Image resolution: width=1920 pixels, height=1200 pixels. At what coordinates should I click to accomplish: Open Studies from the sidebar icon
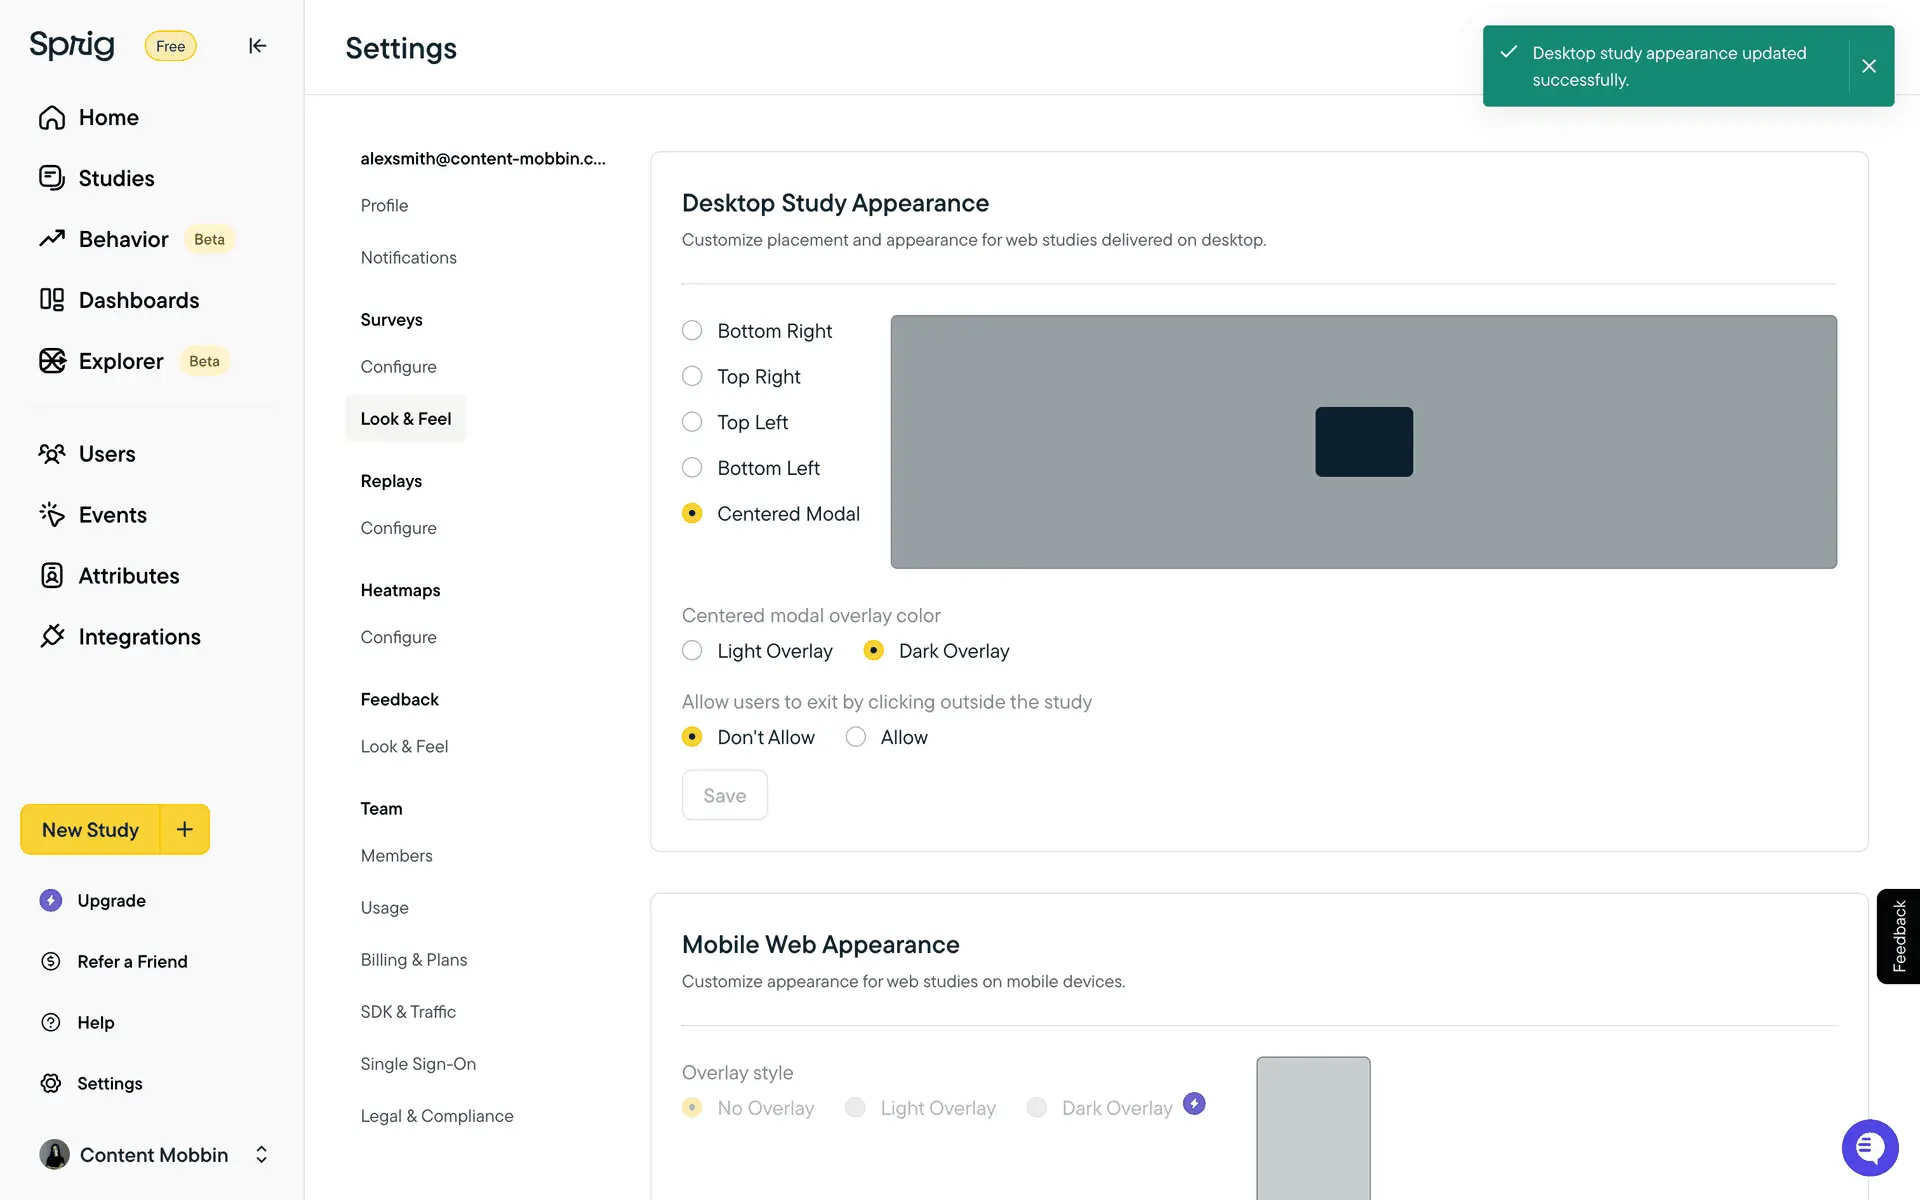[x=52, y=178]
